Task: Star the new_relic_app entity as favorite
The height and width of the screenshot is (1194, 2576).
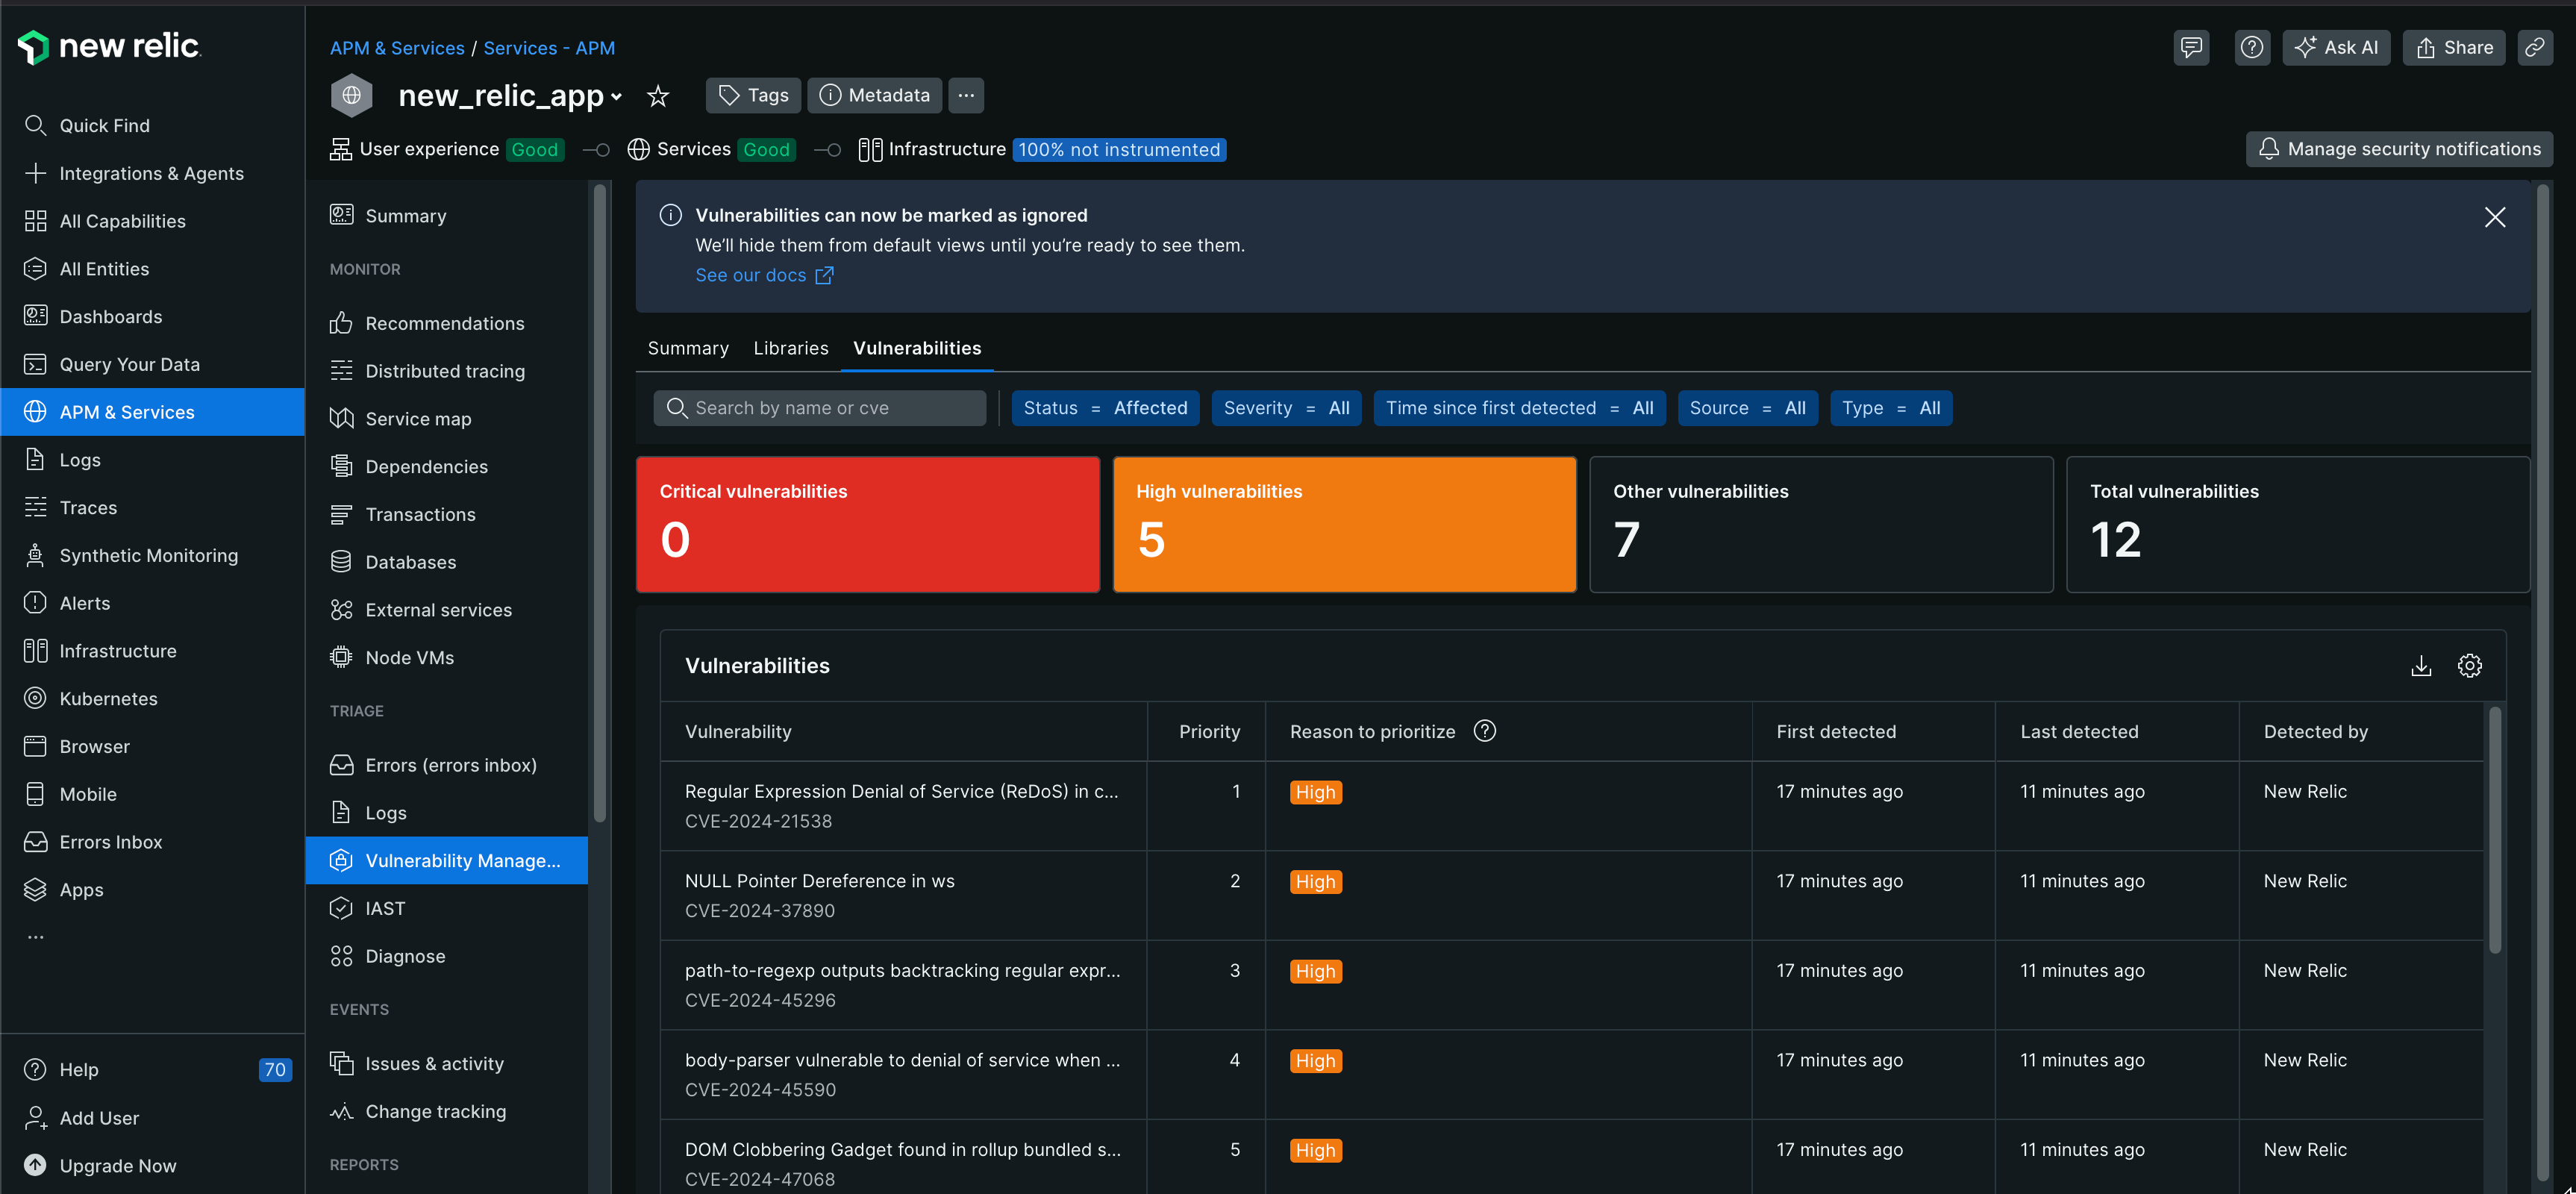Action: (658, 95)
